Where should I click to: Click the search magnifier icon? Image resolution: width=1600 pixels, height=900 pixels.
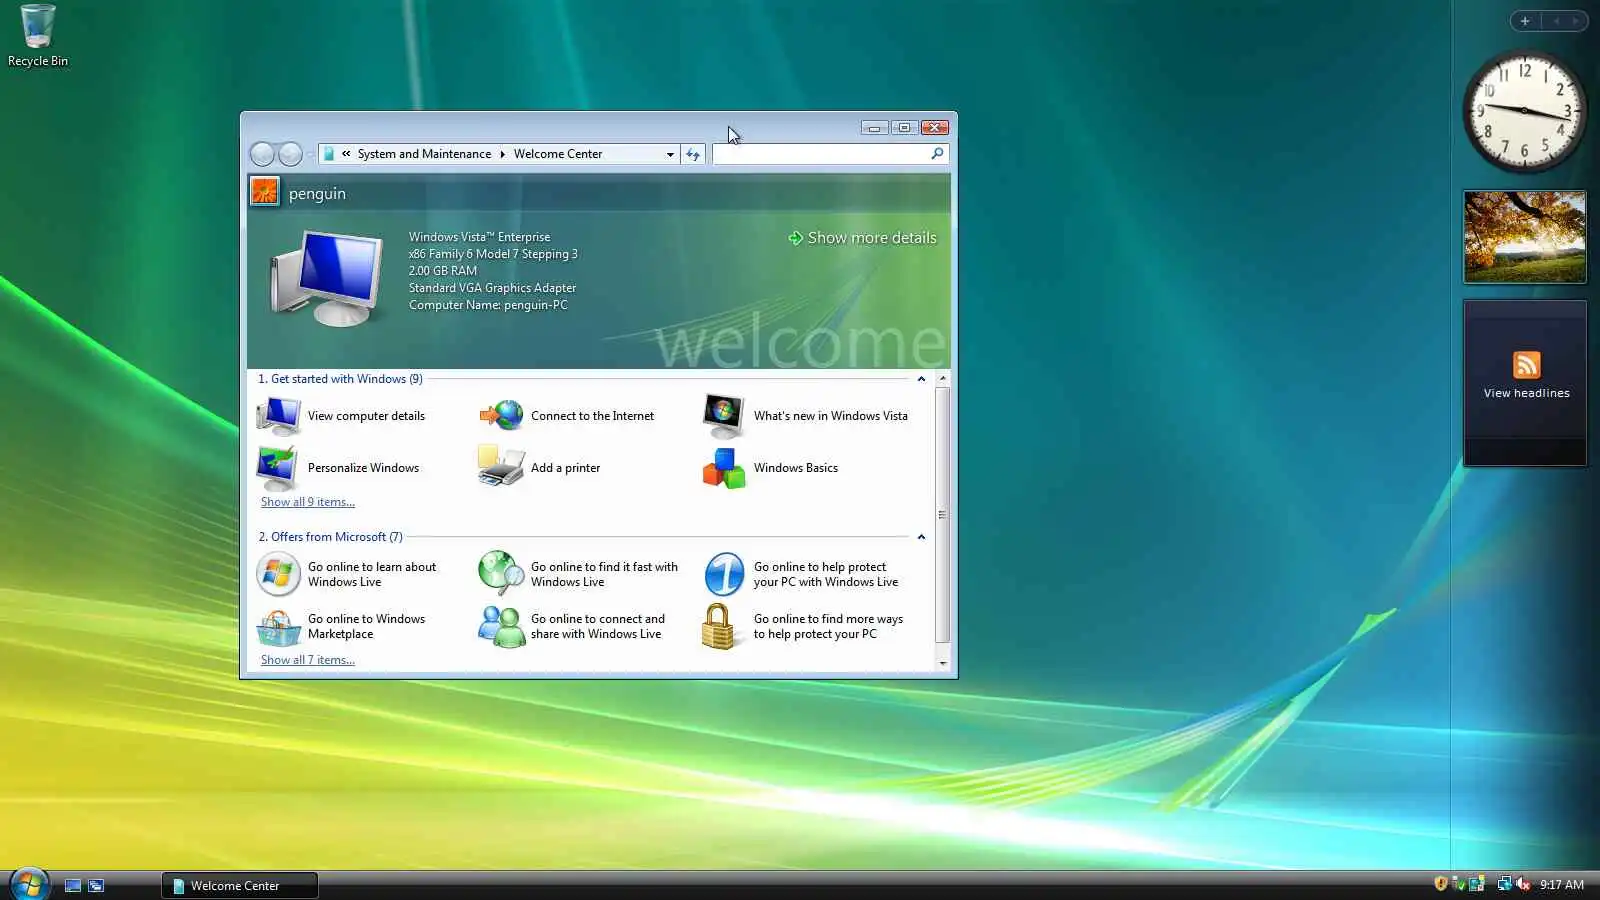click(x=937, y=154)
